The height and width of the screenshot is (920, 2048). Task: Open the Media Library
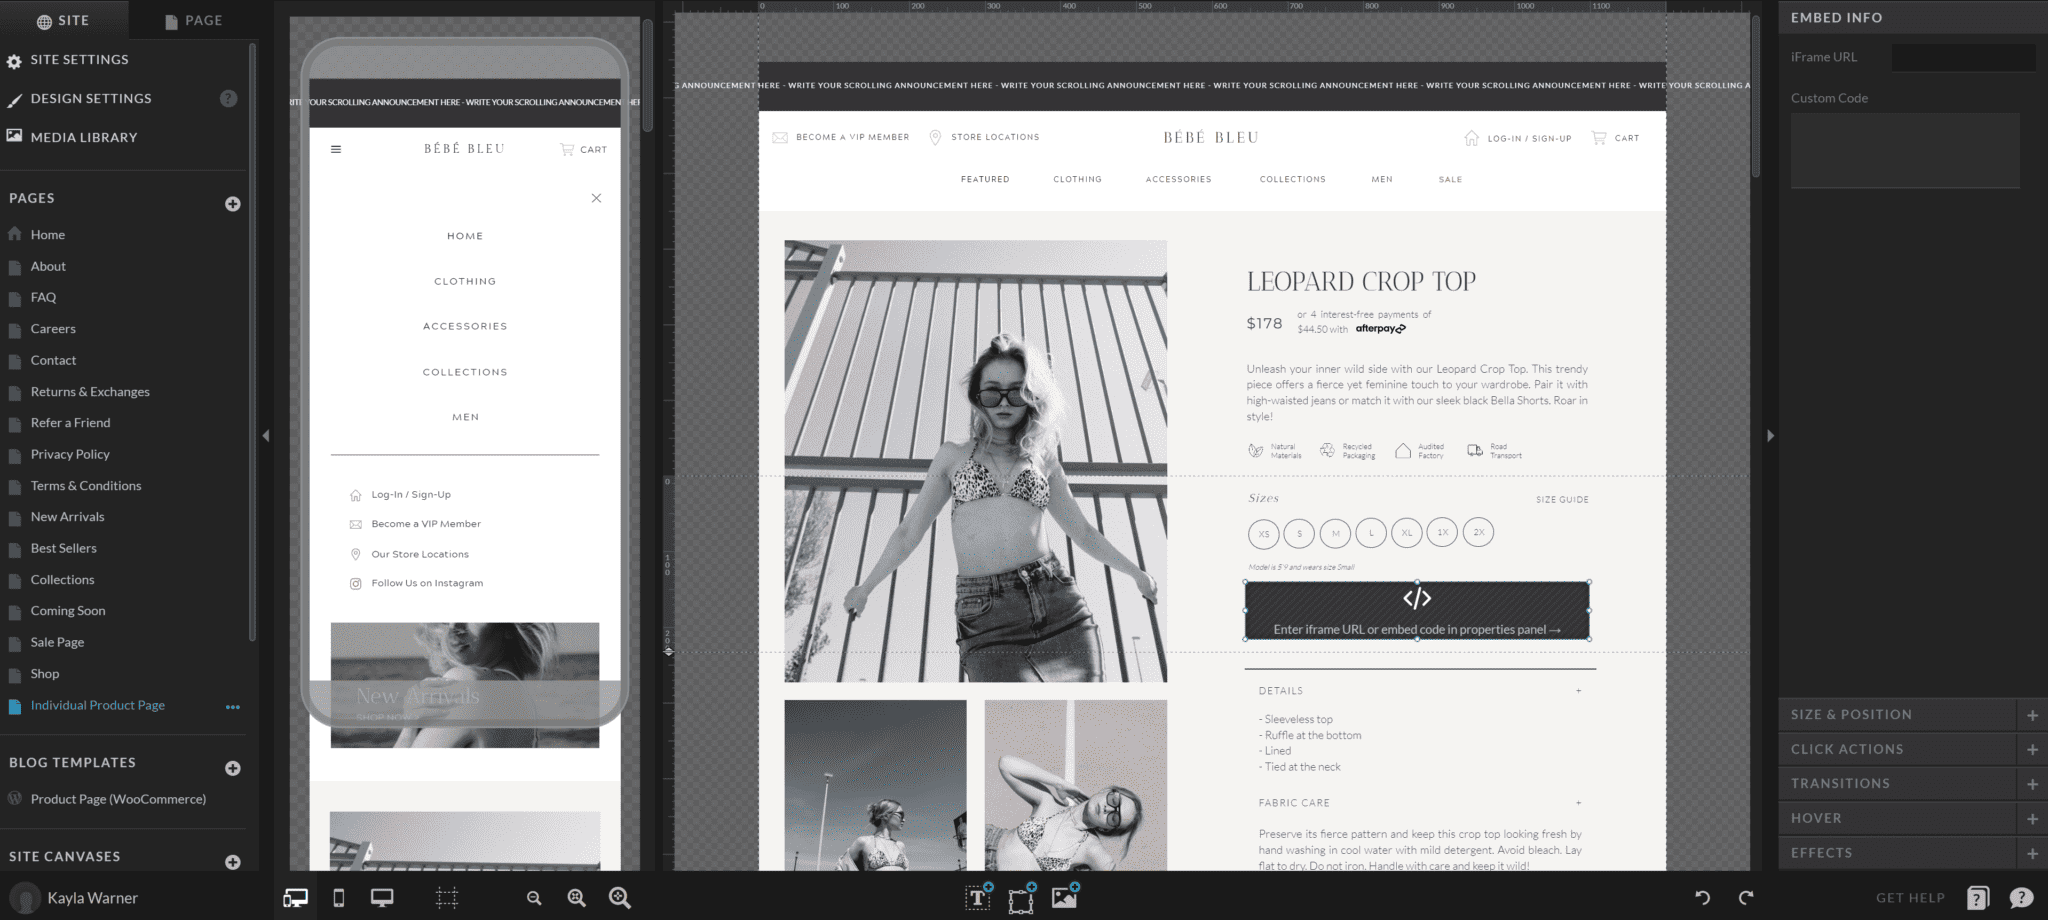coord(83,137)
